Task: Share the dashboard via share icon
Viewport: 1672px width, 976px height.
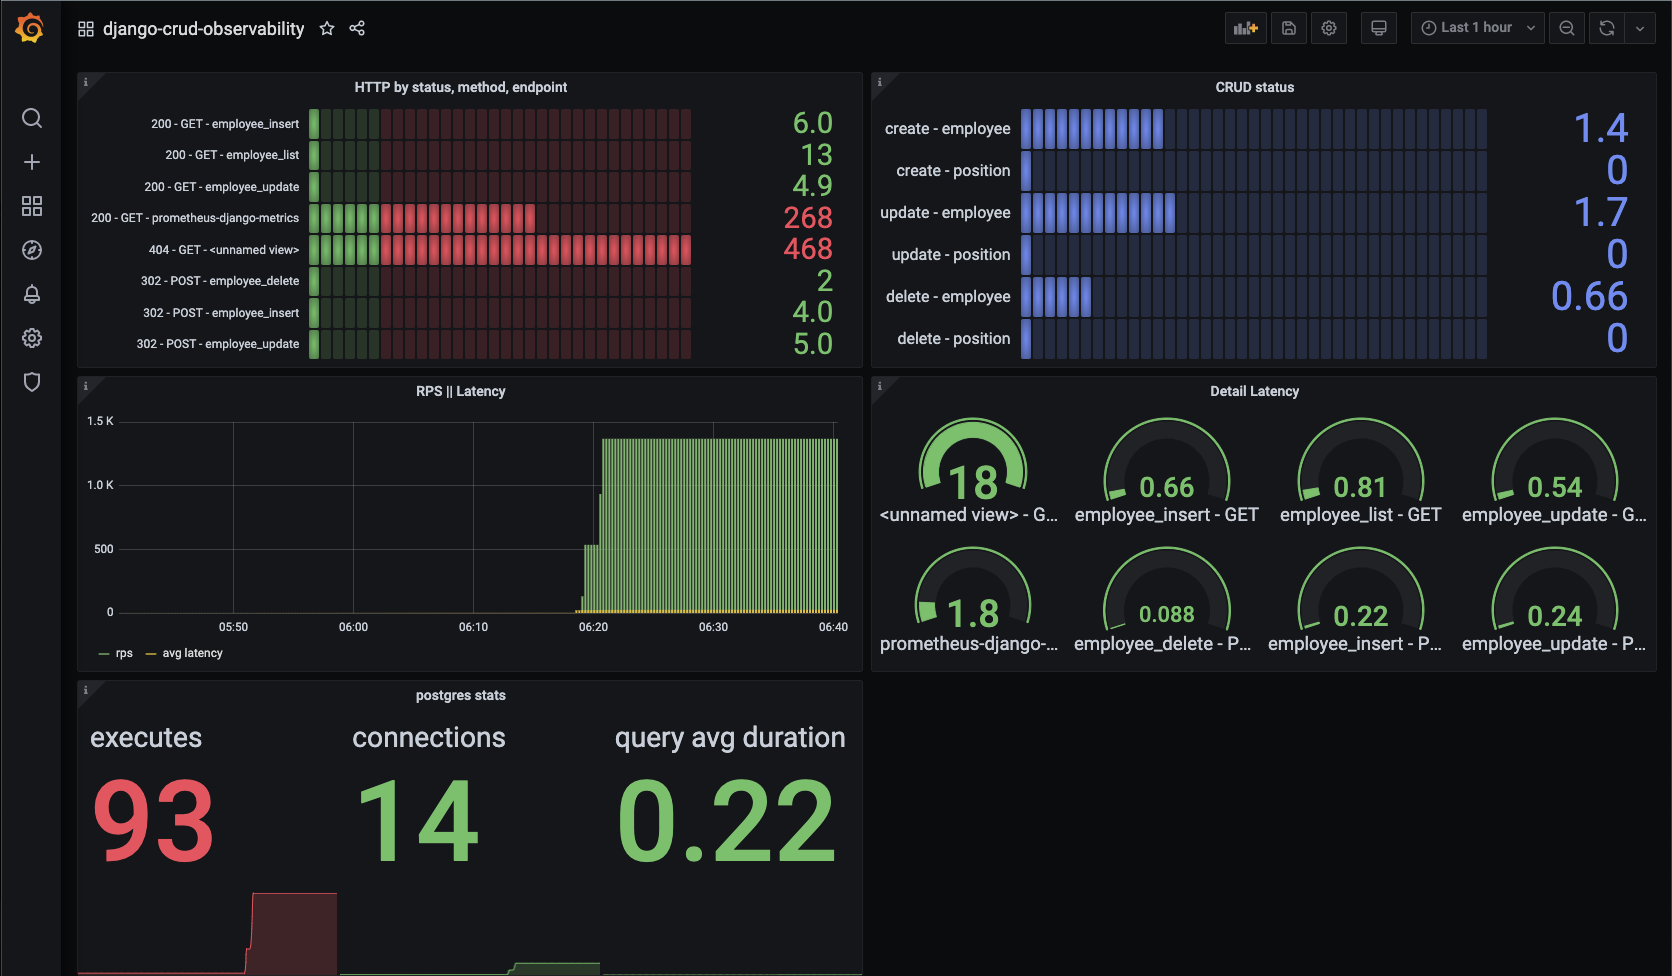Action: [357, 28]
